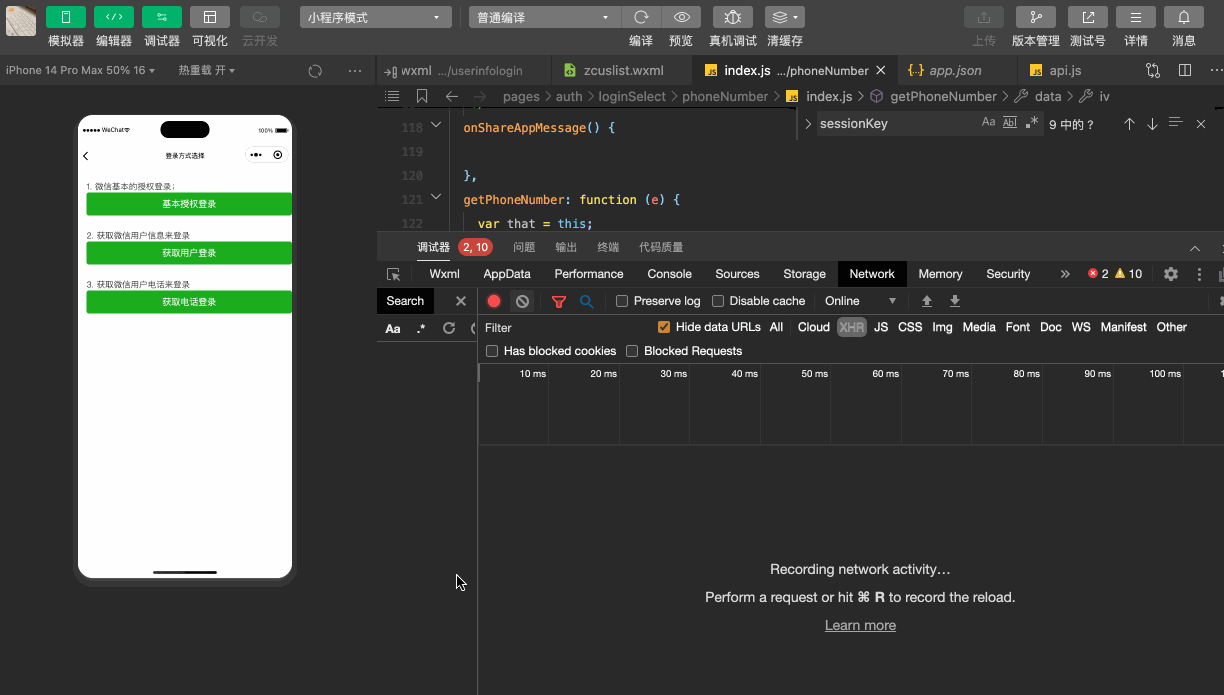Click the network request filter funnel icon
The width and height of the screenshot is (1224, 695).
(558, 300)
